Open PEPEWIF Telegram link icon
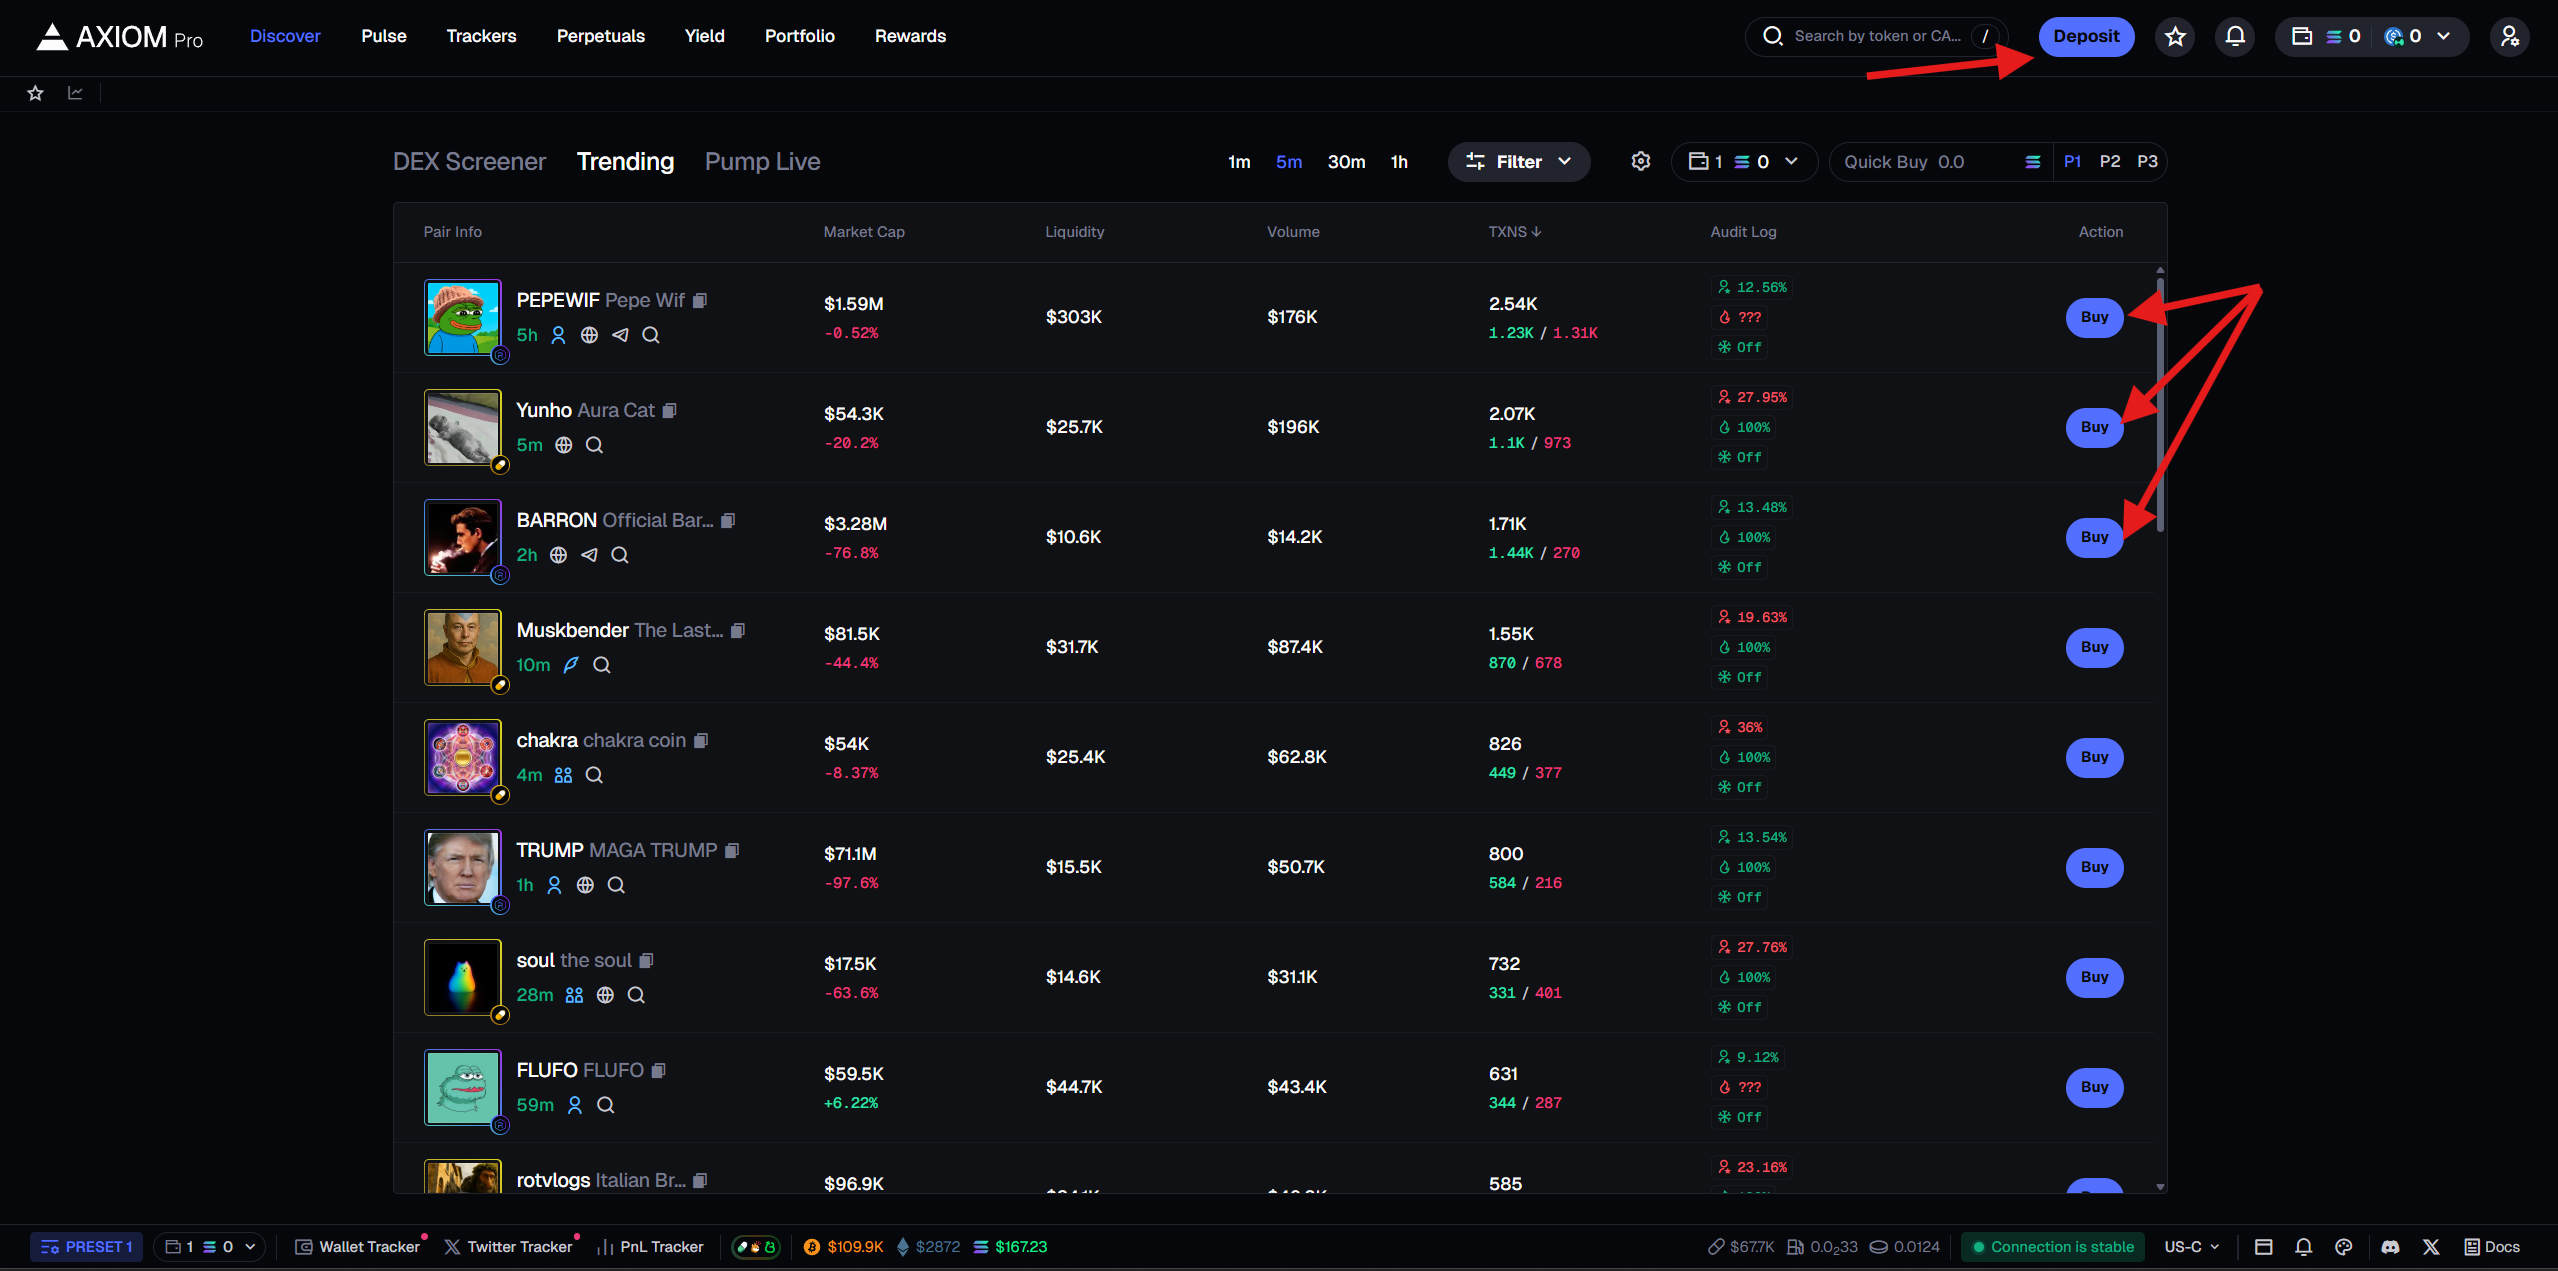The height and width of the screenshot is (1271, 2558). point(620,335)
